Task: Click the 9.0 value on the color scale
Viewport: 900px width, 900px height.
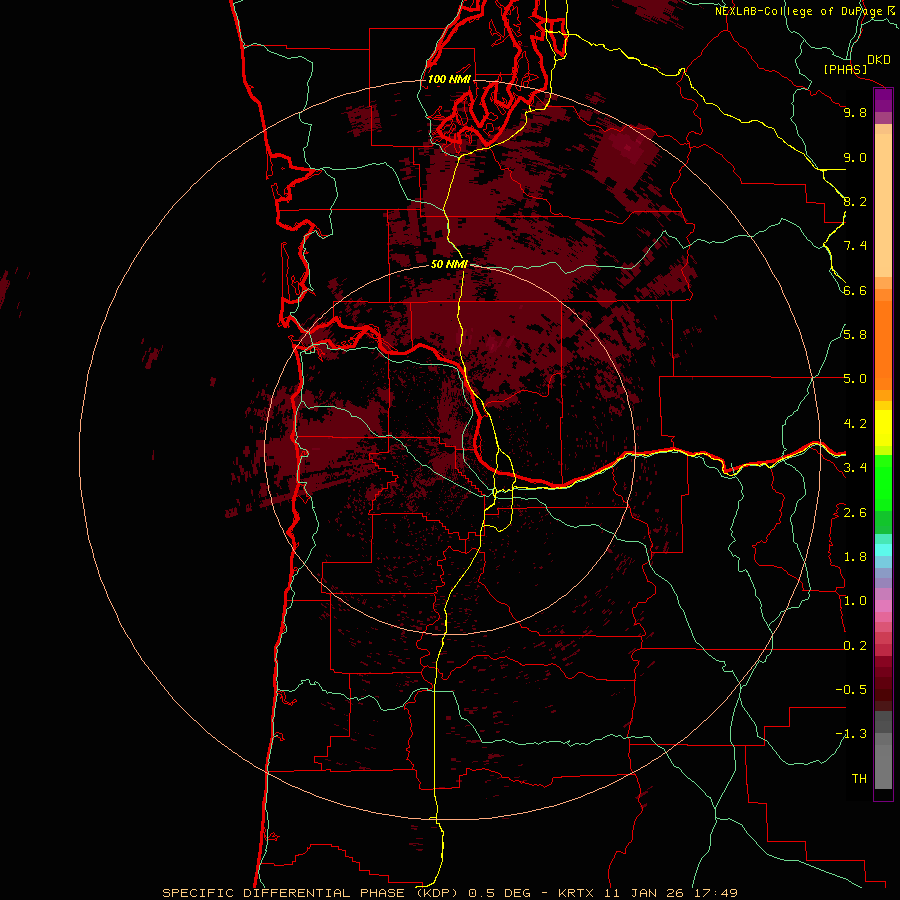Action: [x=855, y=157]
